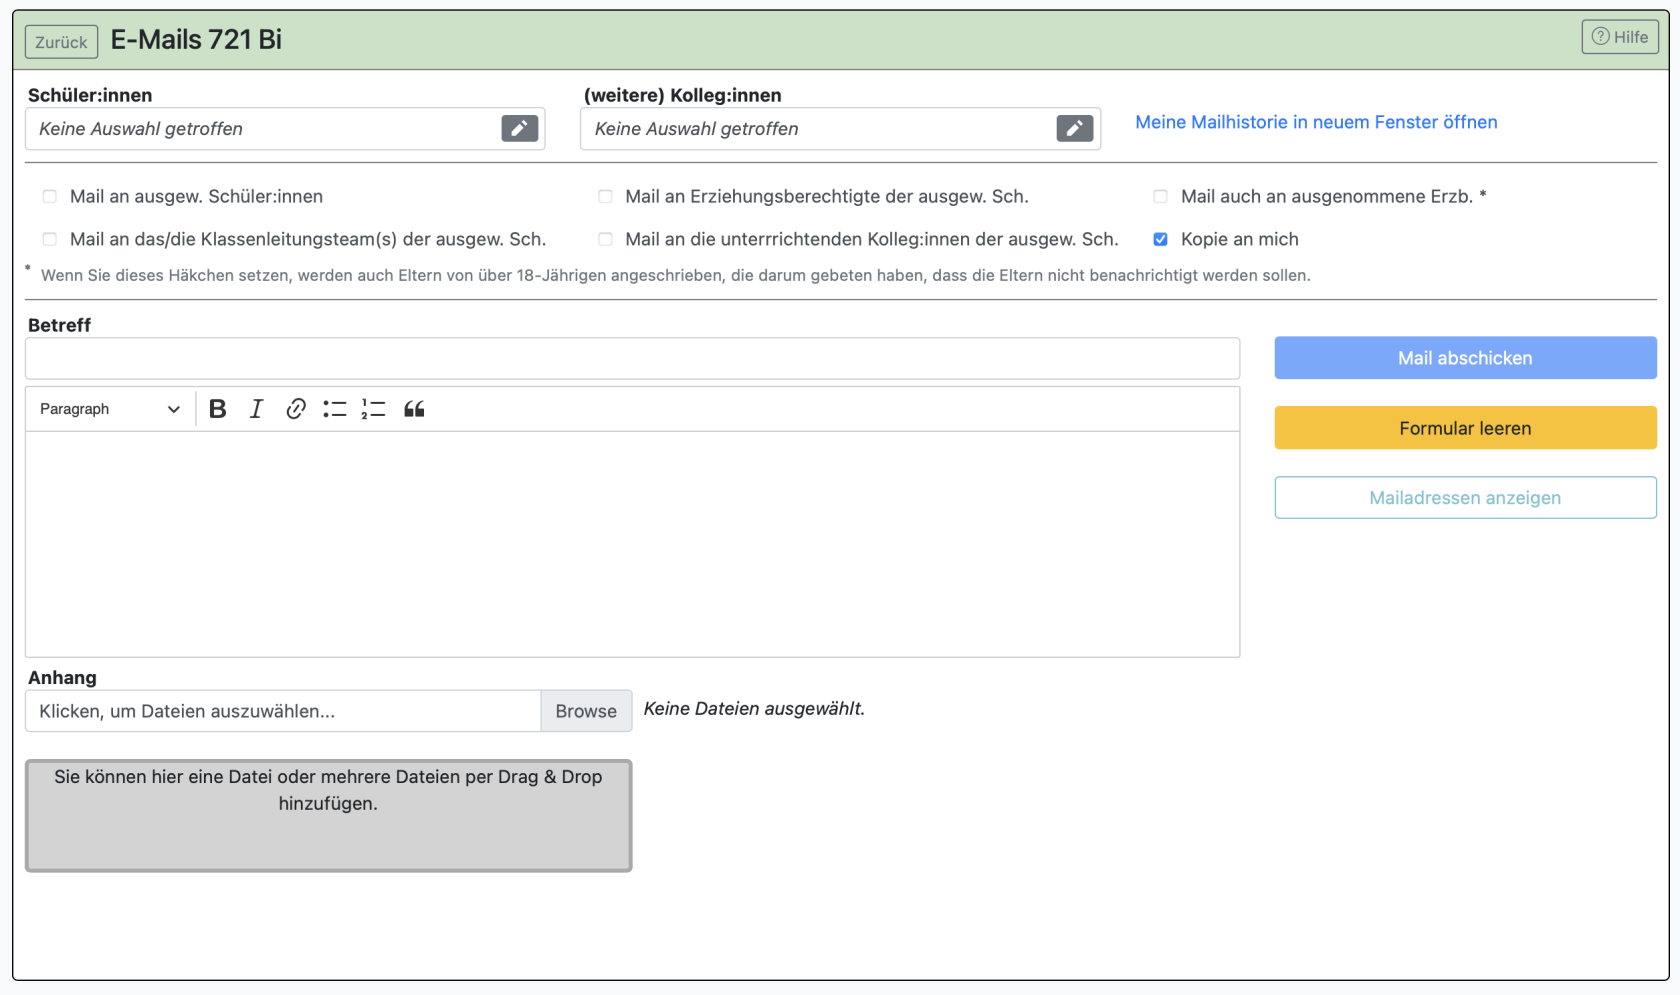Screen dimensions: 1680x995
Task: Toggle italic formatting in editor
Action: point(256,409)
